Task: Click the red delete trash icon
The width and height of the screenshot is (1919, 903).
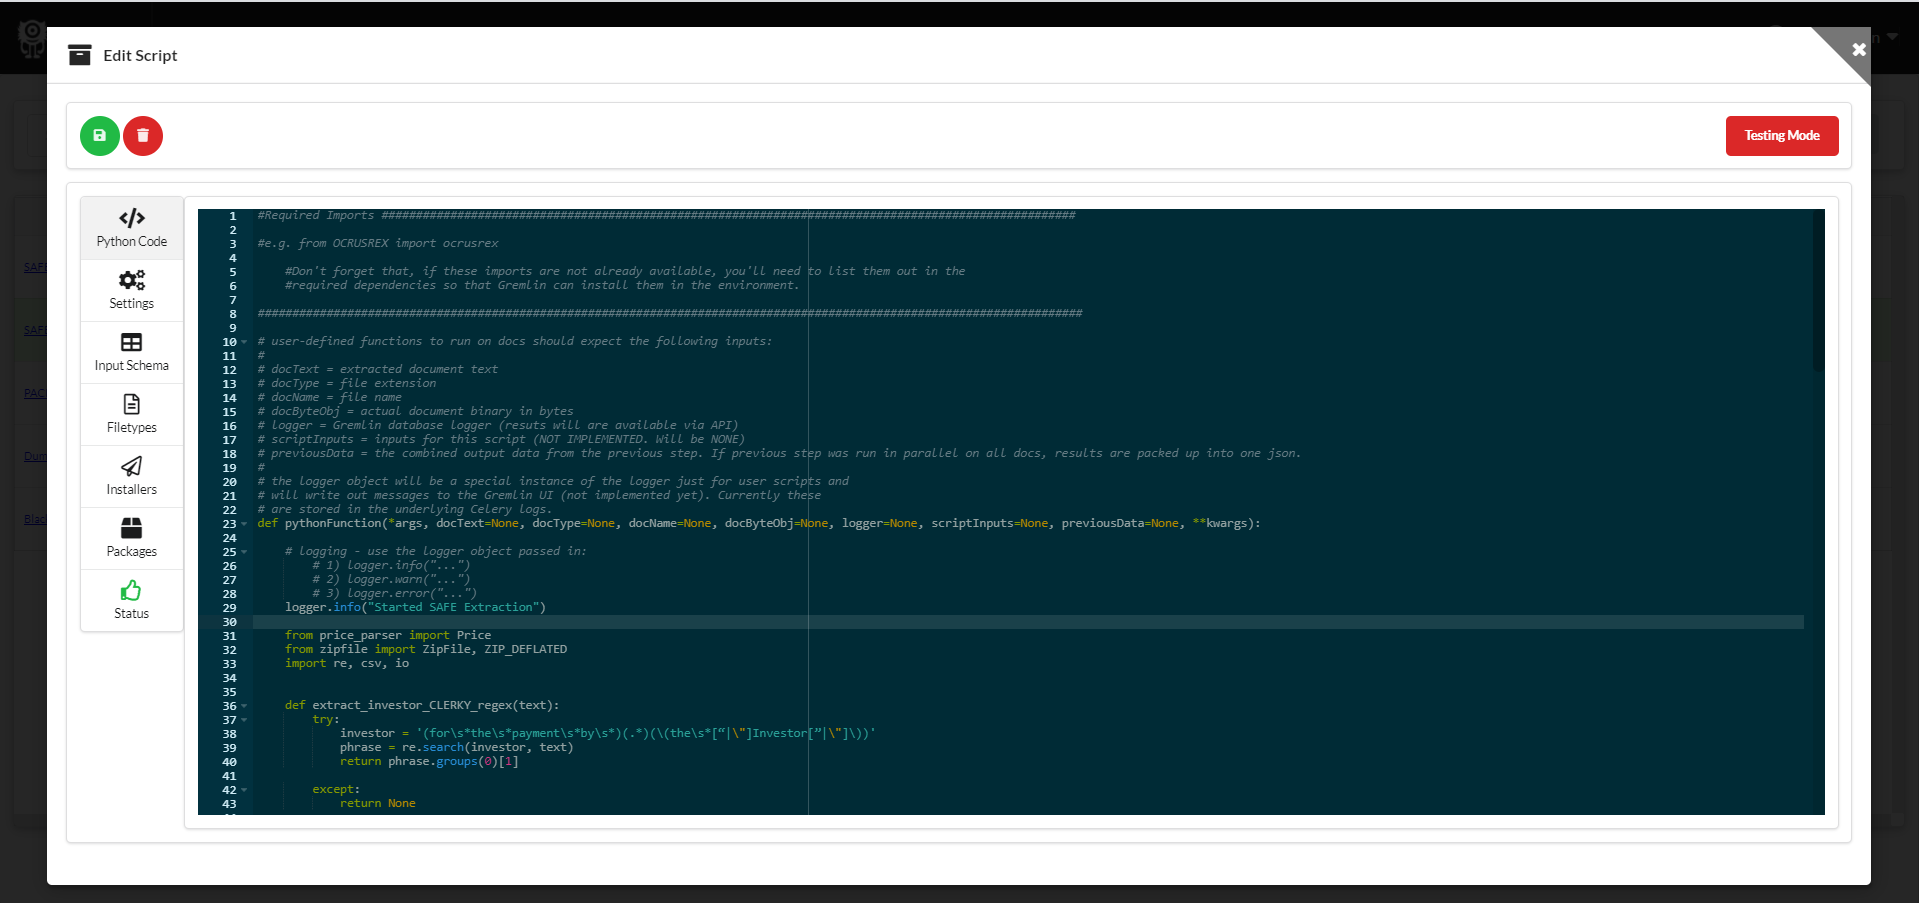Action: pyautogui.click(x=143, y=136)
